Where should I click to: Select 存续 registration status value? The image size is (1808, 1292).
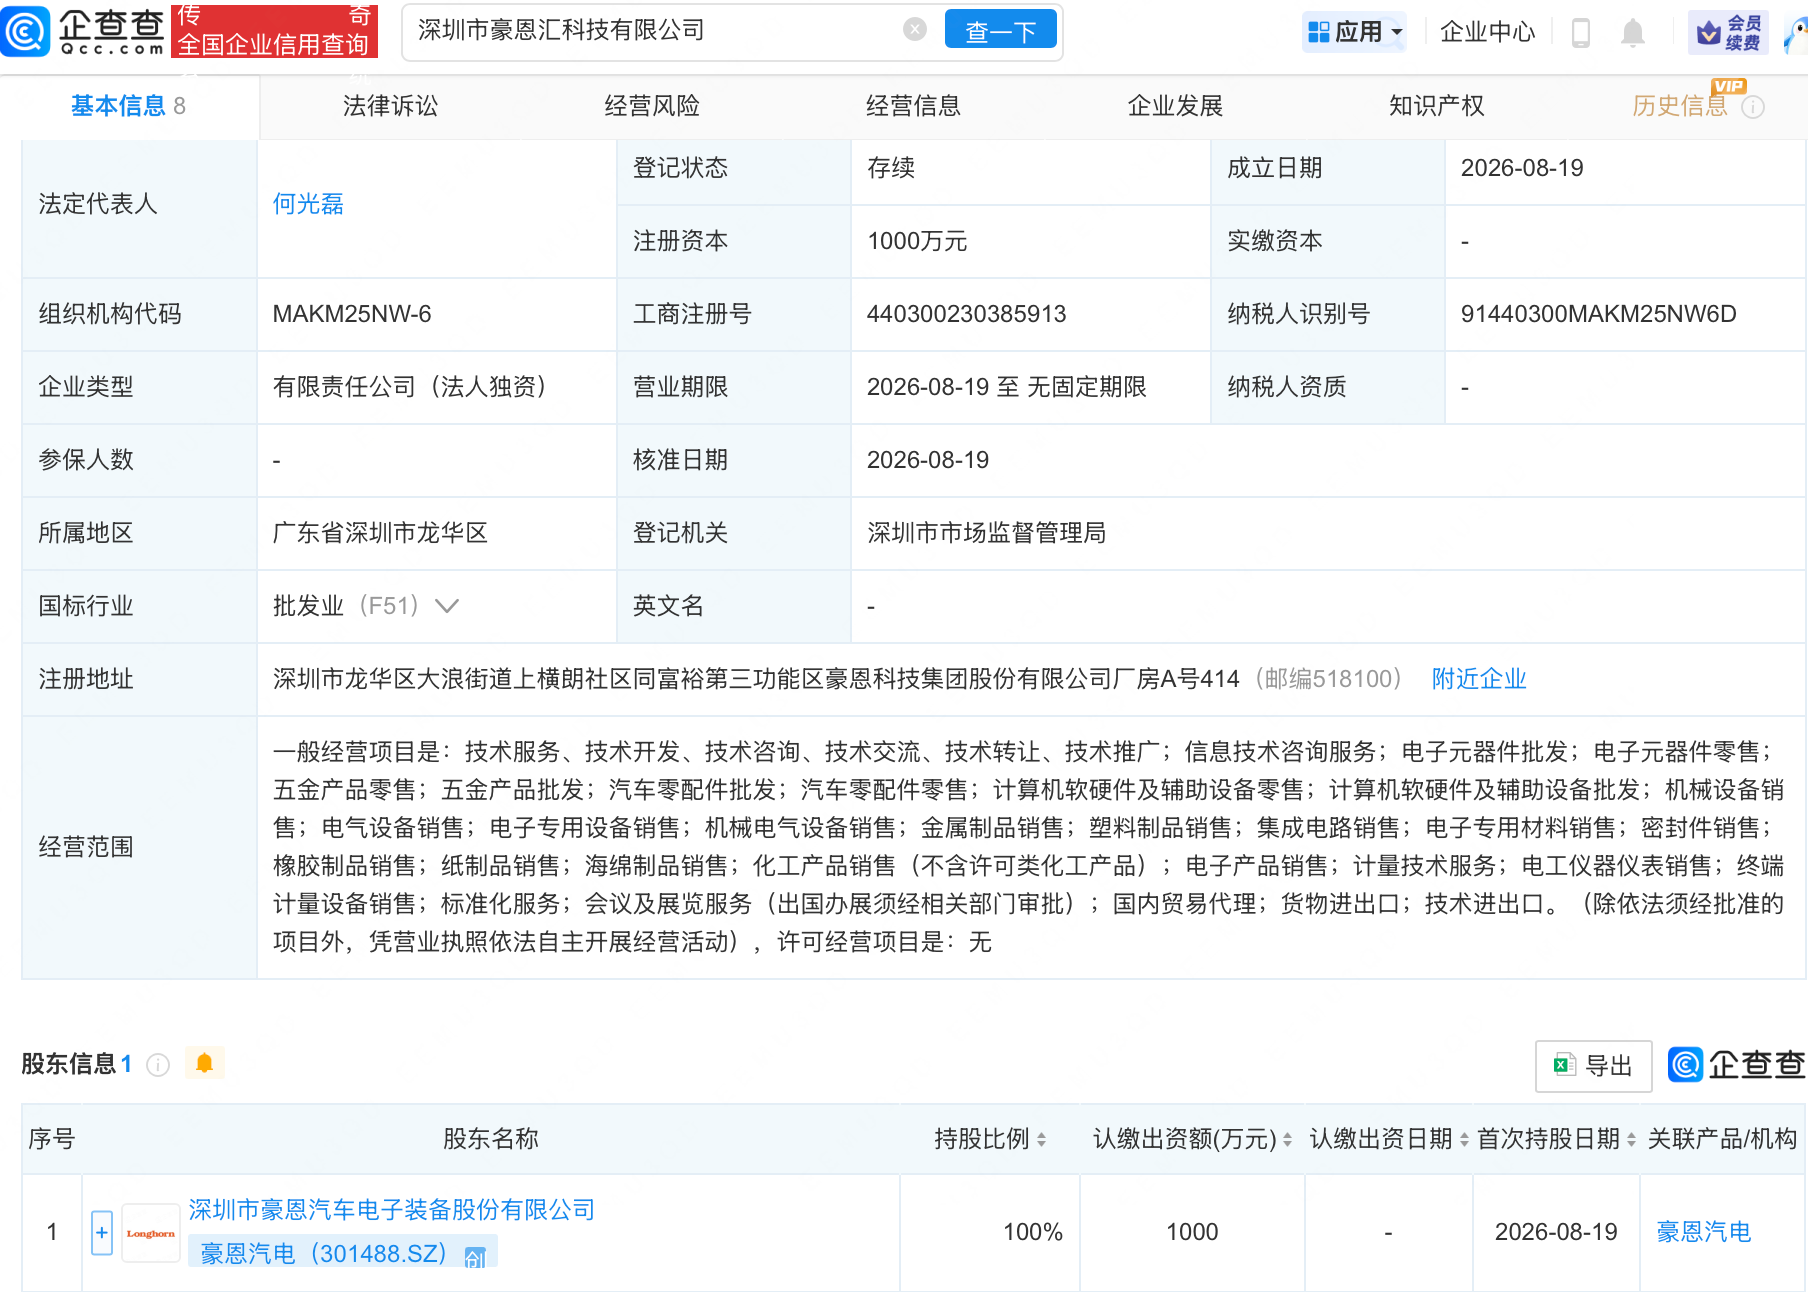click(x=891, y=168)
